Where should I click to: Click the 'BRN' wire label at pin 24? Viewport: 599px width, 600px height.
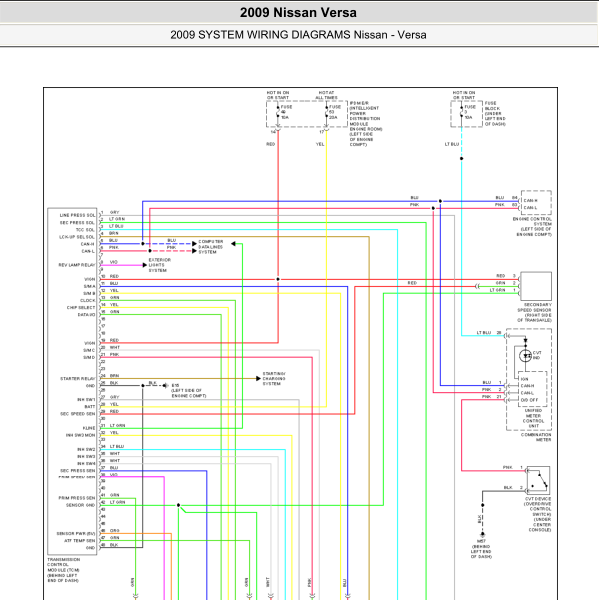pos(114,376)
